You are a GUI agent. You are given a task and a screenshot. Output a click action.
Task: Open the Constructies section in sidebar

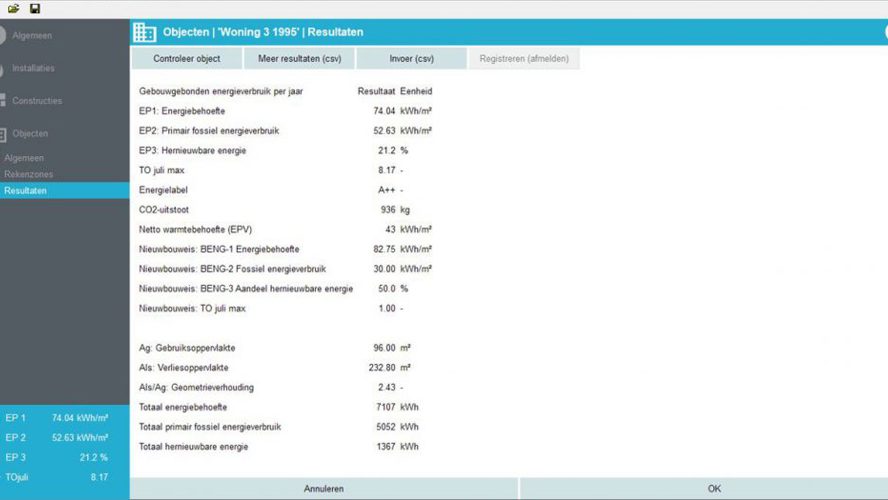point(37,101)
